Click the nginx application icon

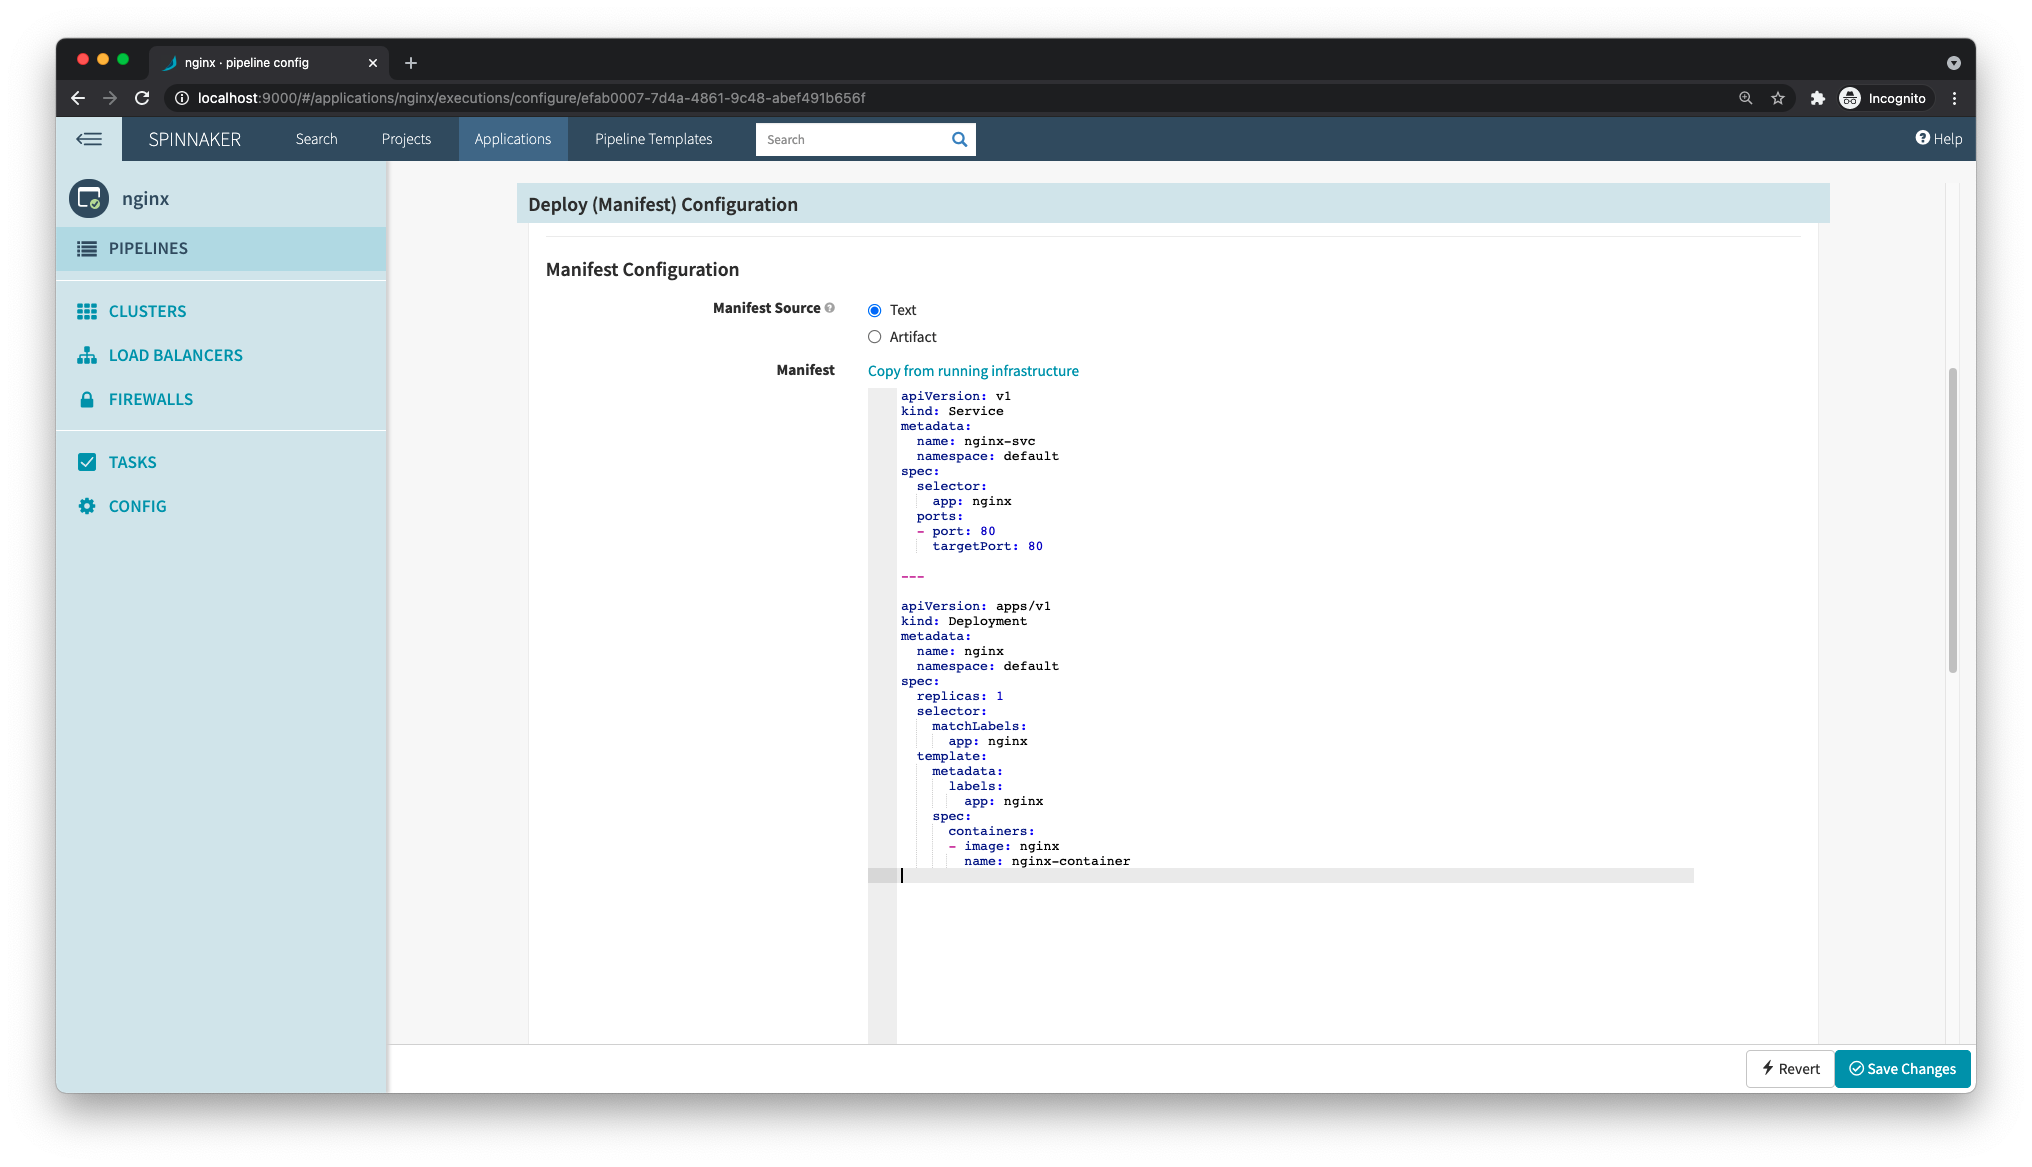coord(89,198)
